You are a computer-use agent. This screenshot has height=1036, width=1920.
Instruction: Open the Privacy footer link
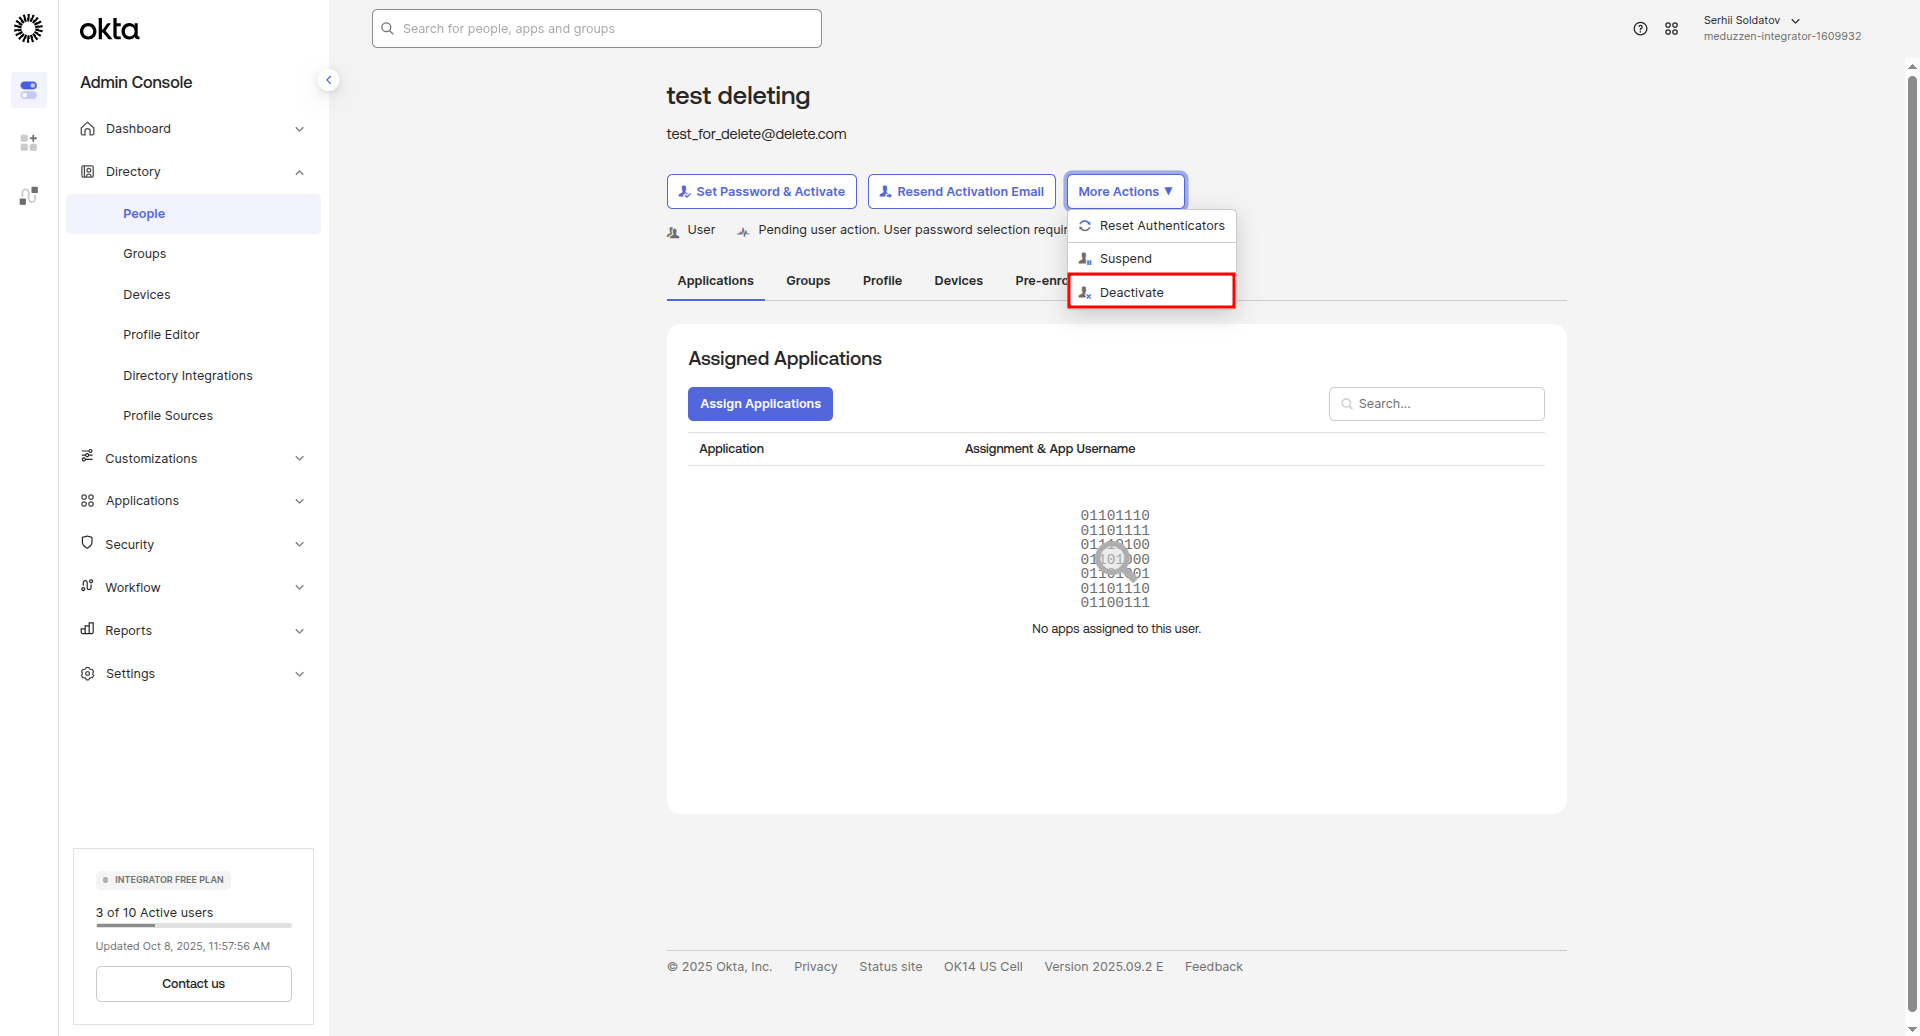coord(815,967)
